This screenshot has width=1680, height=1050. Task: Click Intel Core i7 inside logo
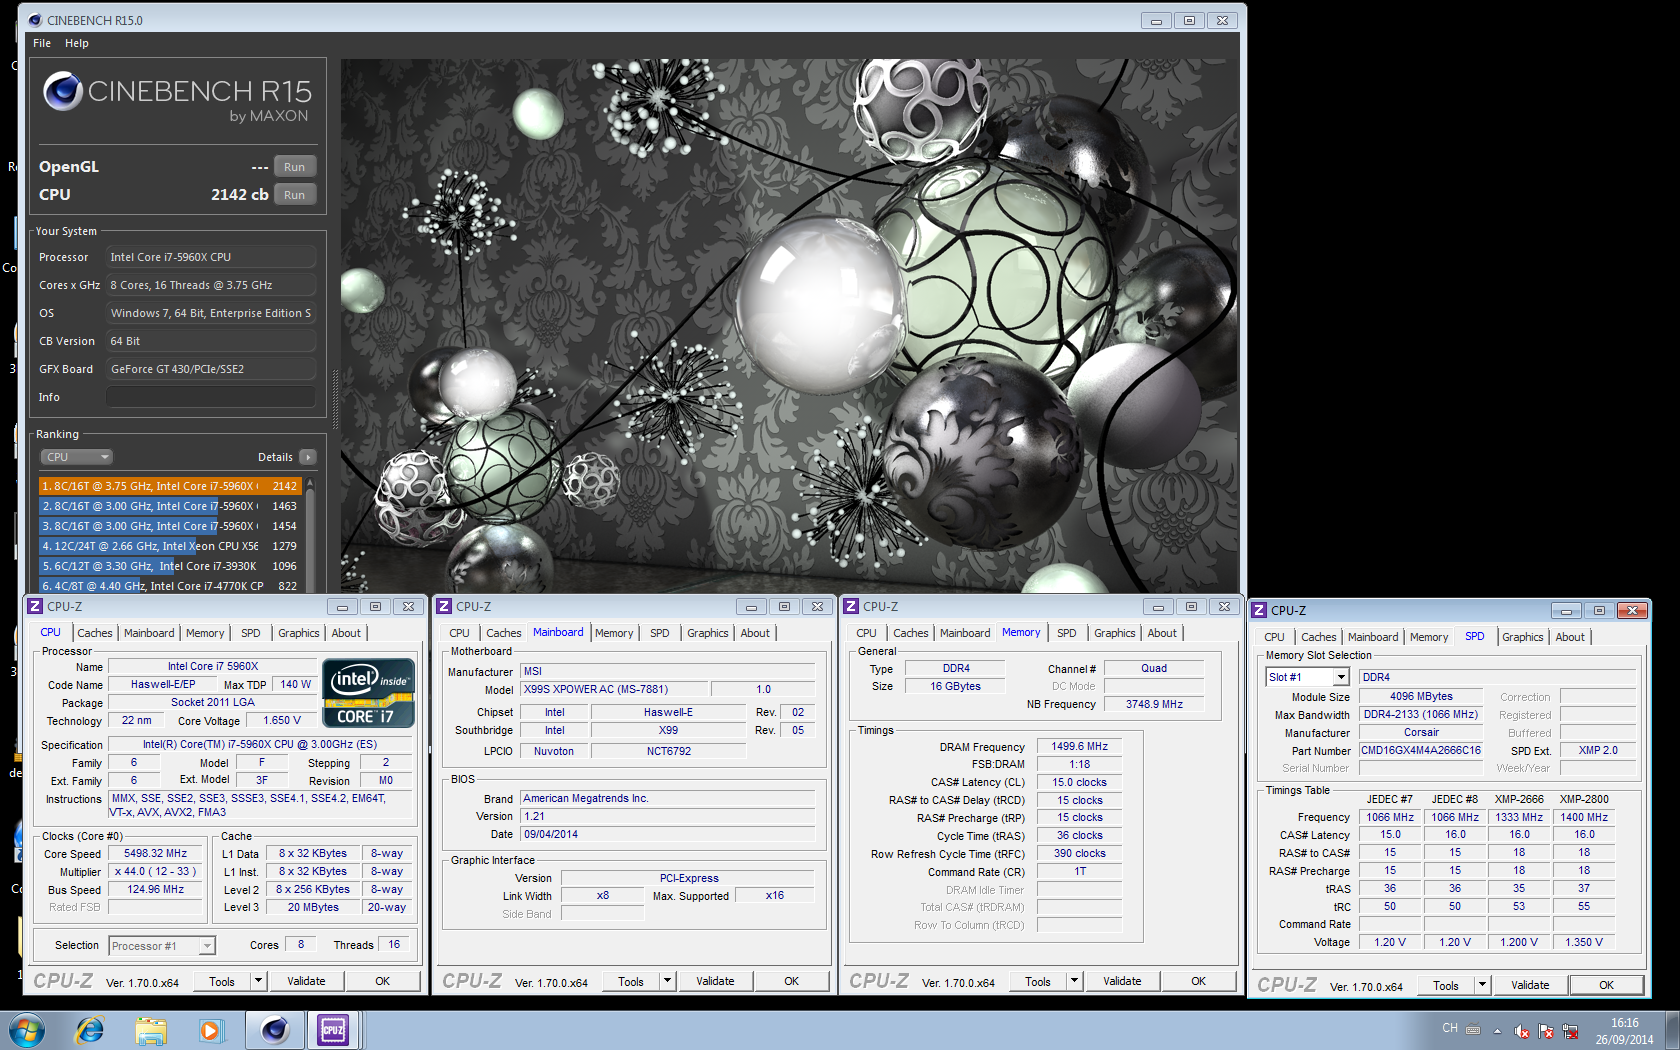(368, 692)
